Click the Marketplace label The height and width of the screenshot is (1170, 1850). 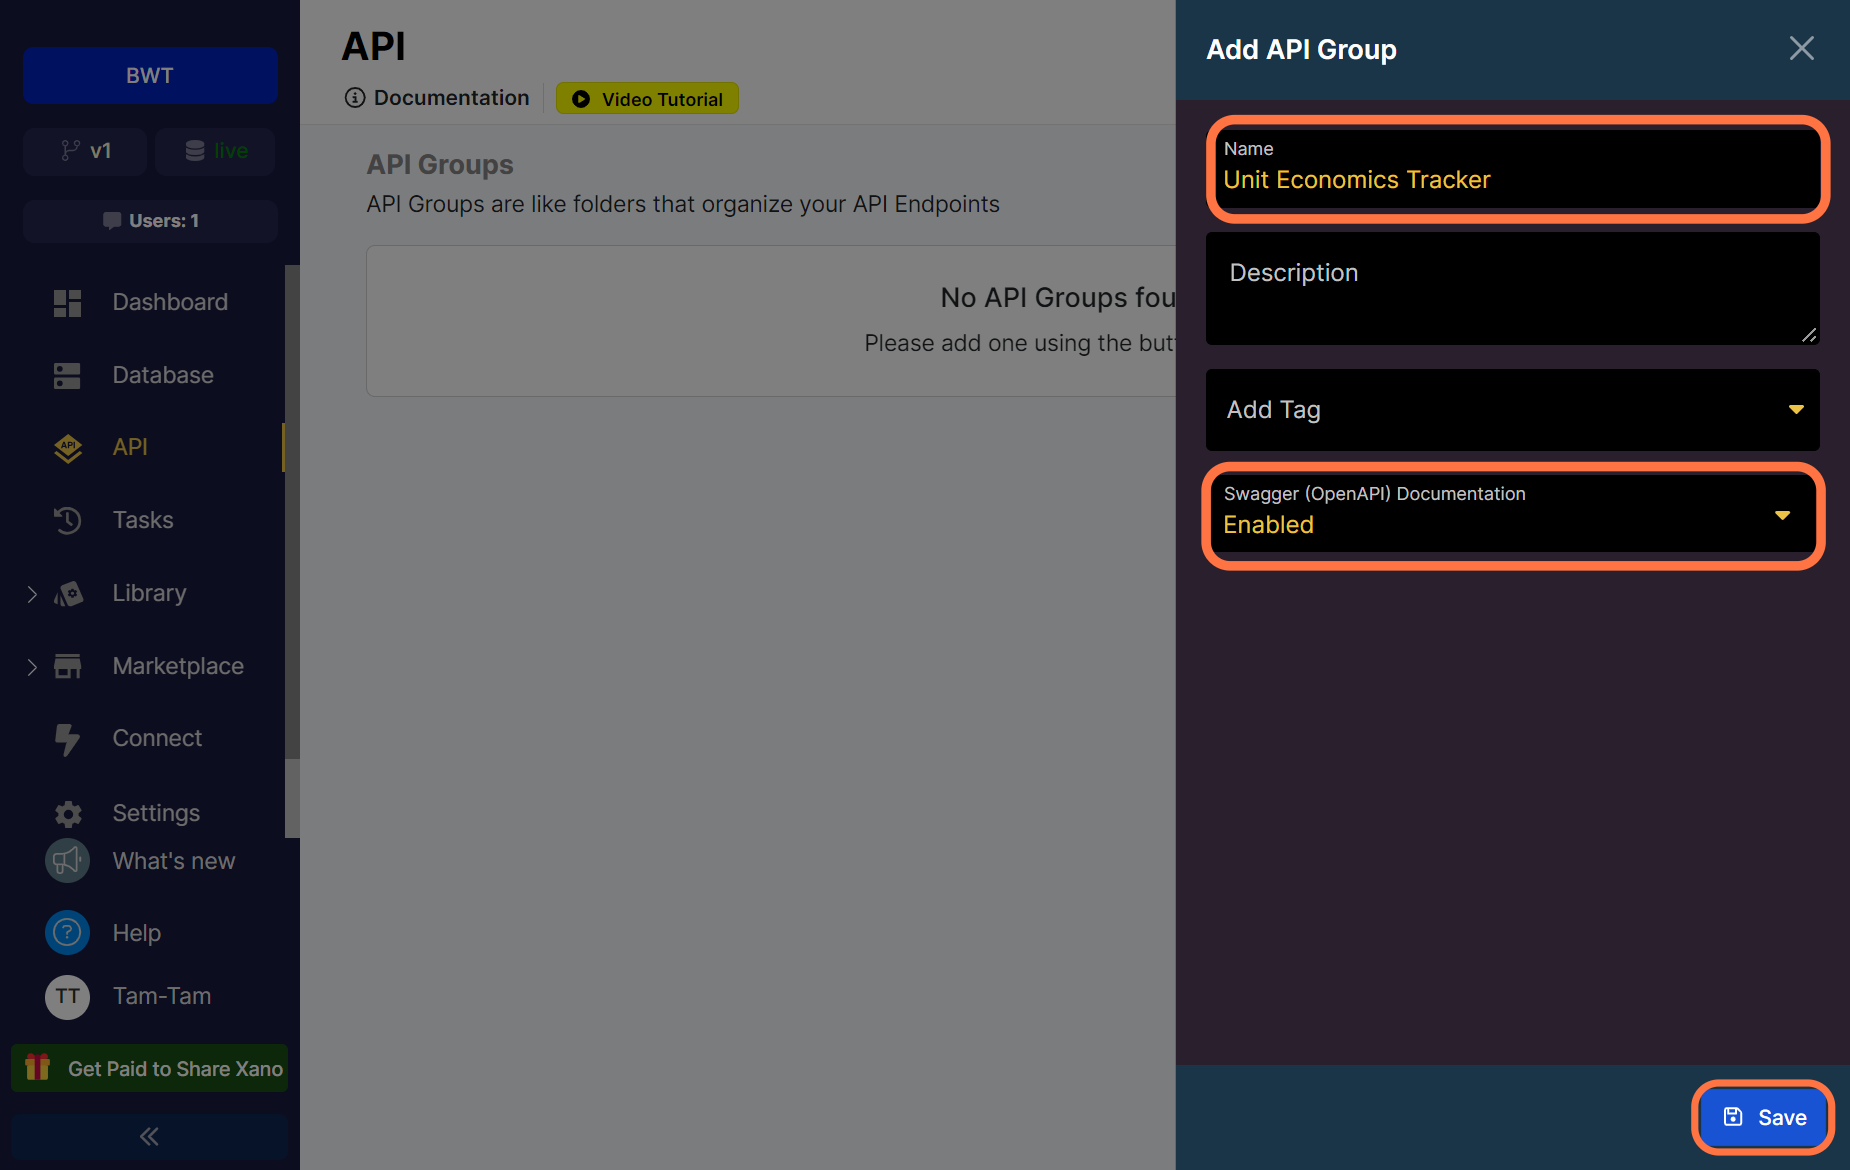(x=178, y=666)
